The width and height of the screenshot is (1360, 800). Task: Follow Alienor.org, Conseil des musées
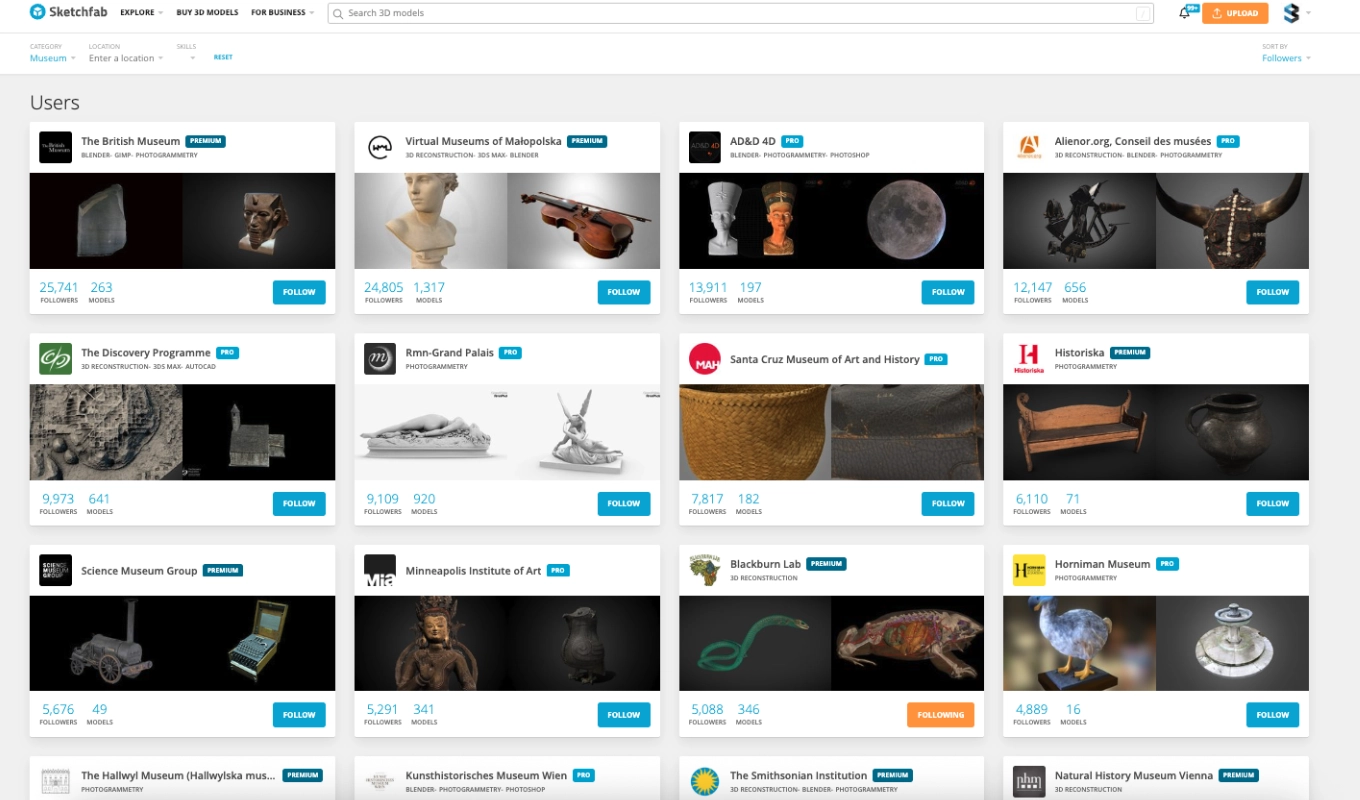pyautogui.click(x=1273, y=292)
